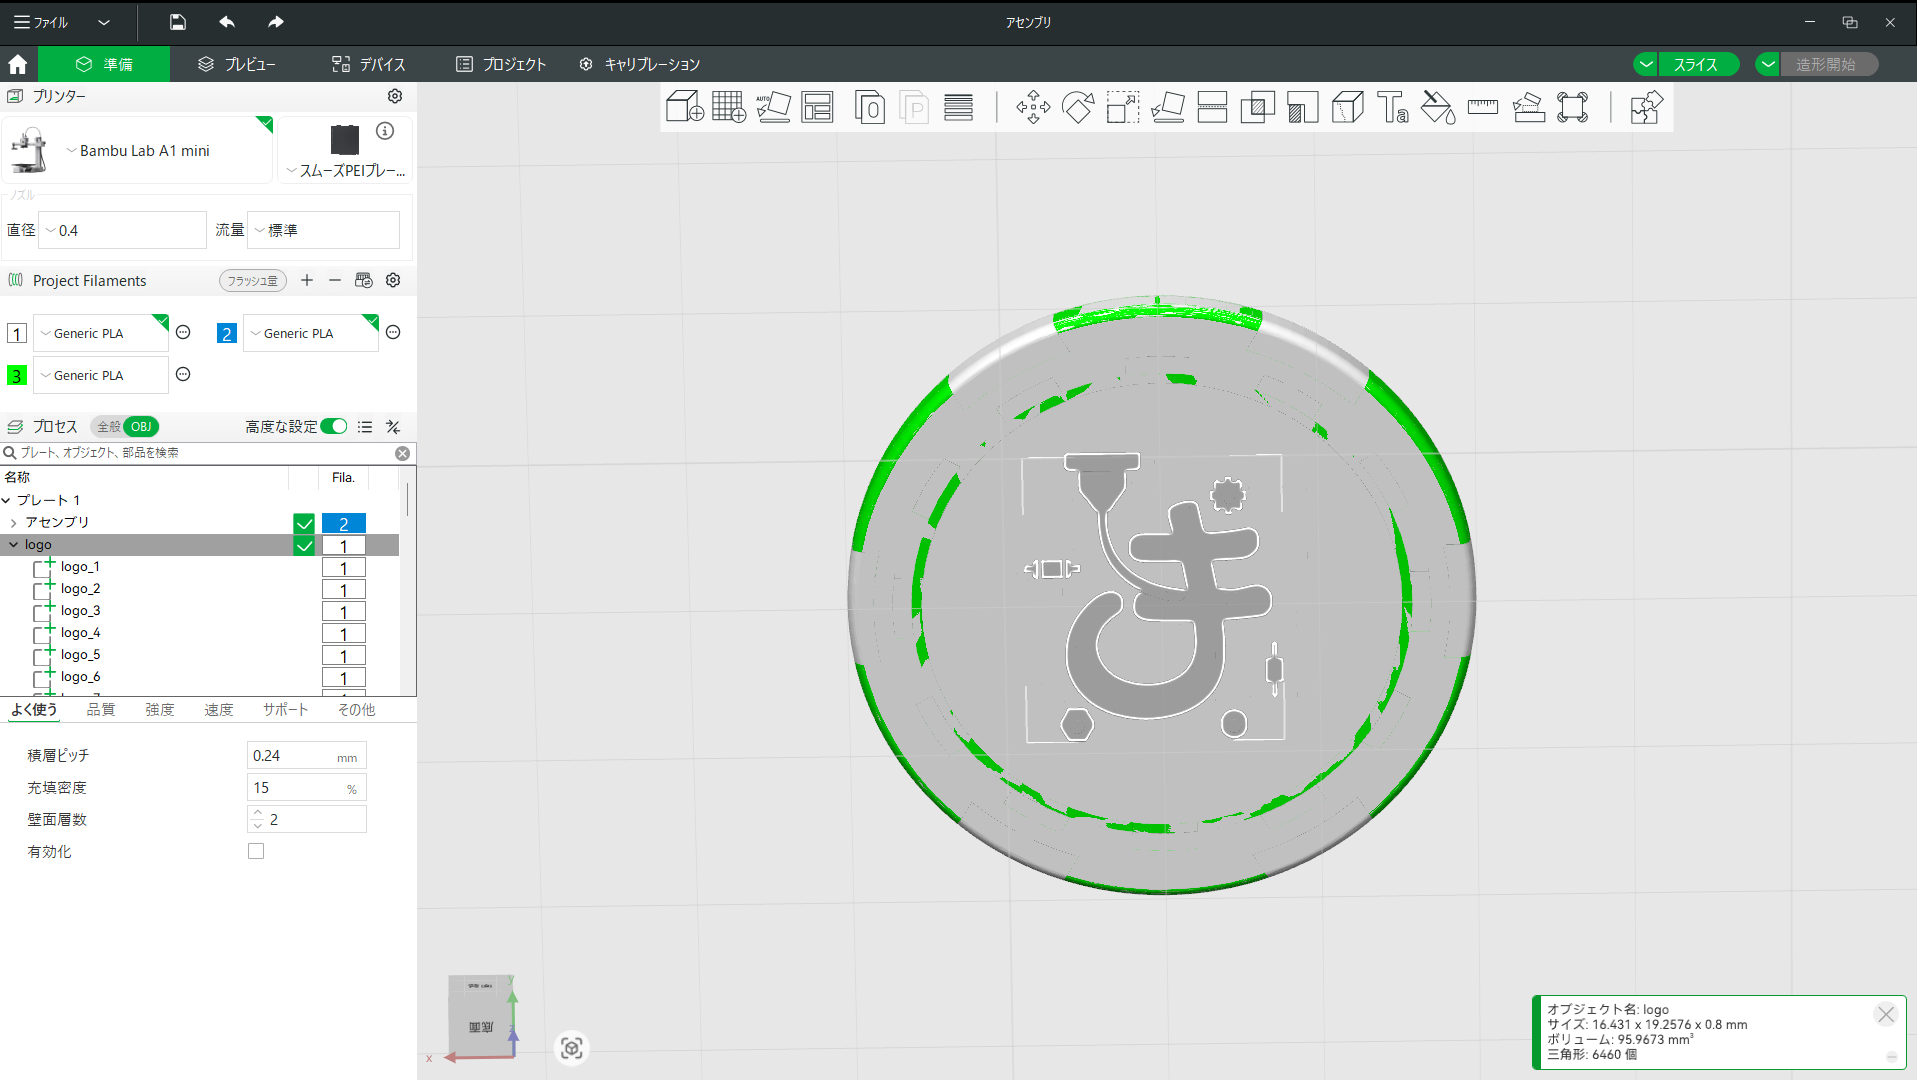1917x1080 pixels.
Task: Open the Bambu Lab A1 mini printer dropdown
Action: click(x=138, y=150)
